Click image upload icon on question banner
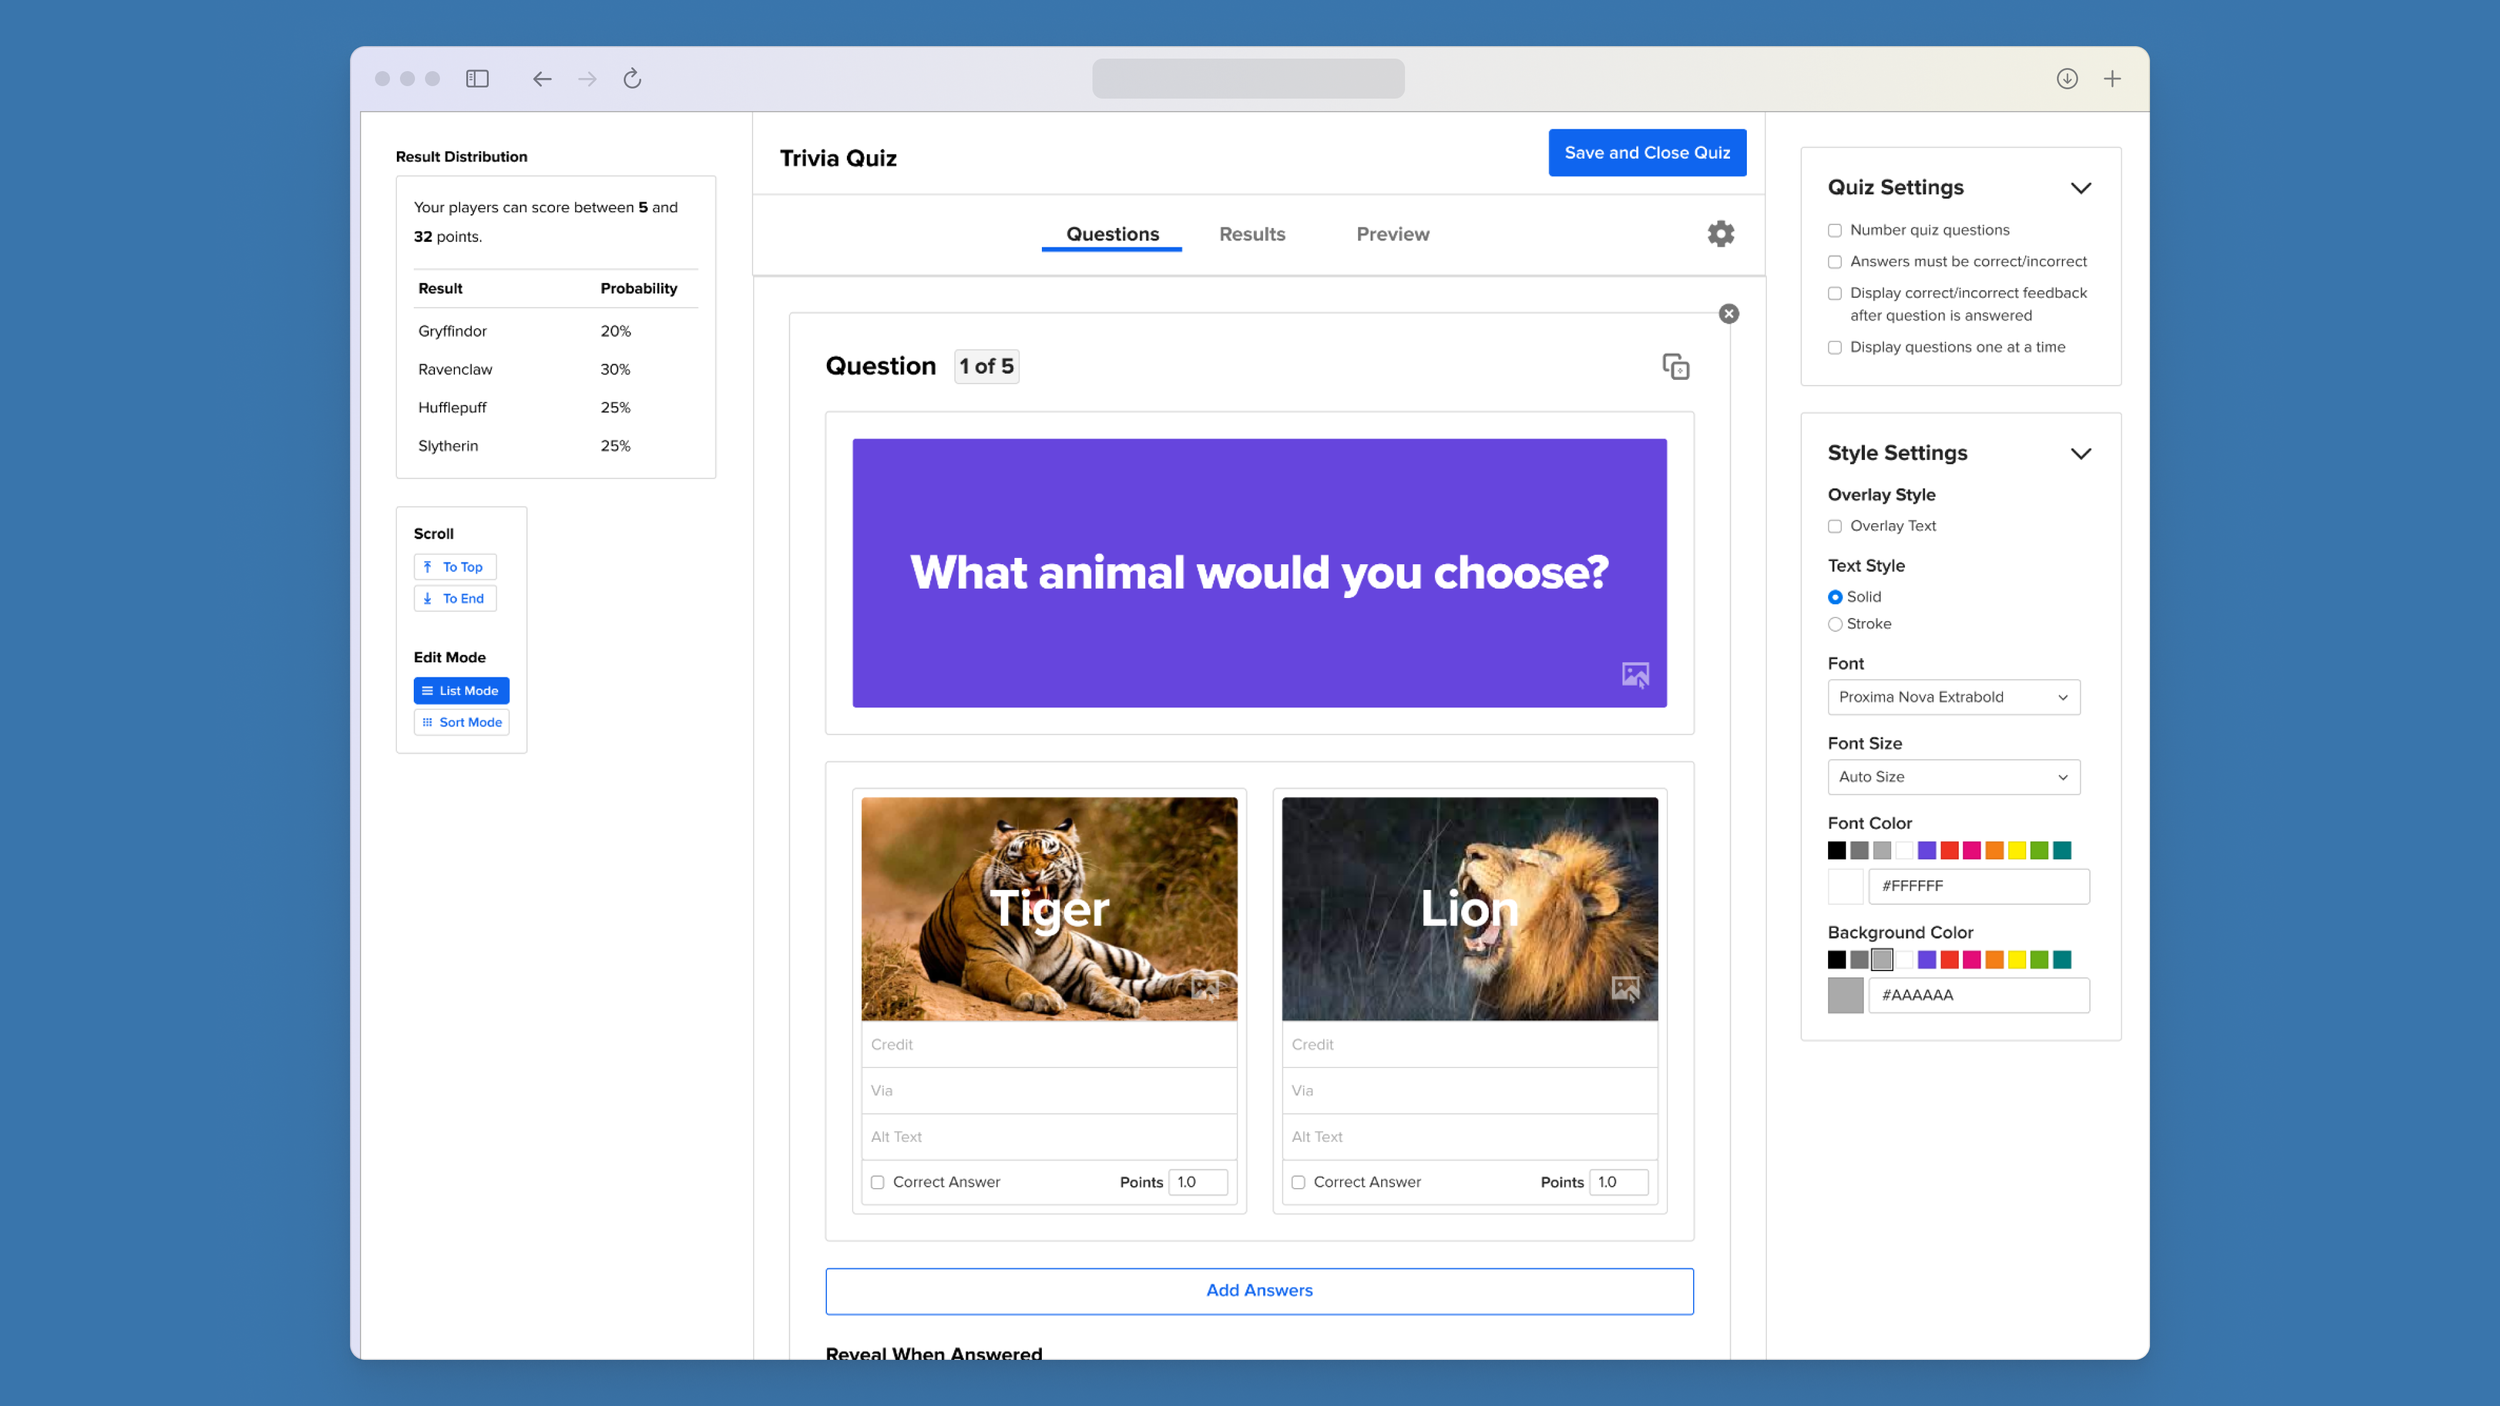 pos(1635,675)
